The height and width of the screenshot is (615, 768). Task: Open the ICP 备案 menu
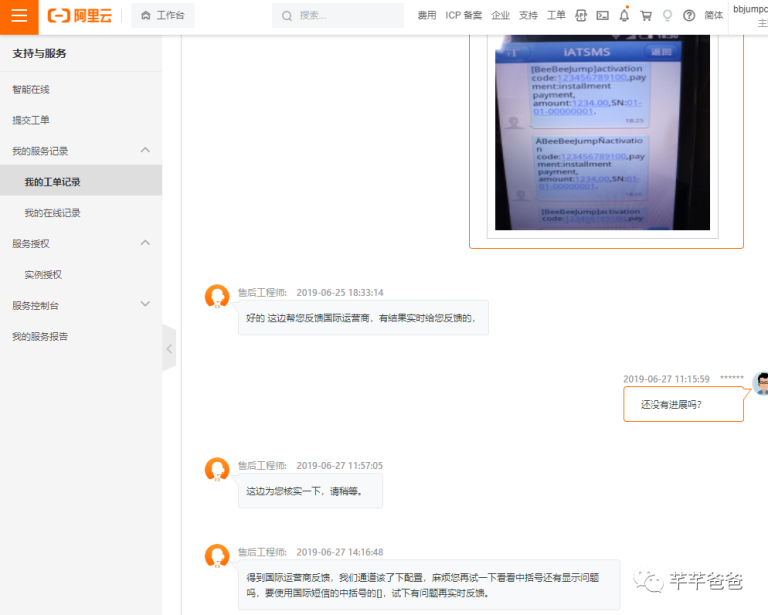(463, 16)
